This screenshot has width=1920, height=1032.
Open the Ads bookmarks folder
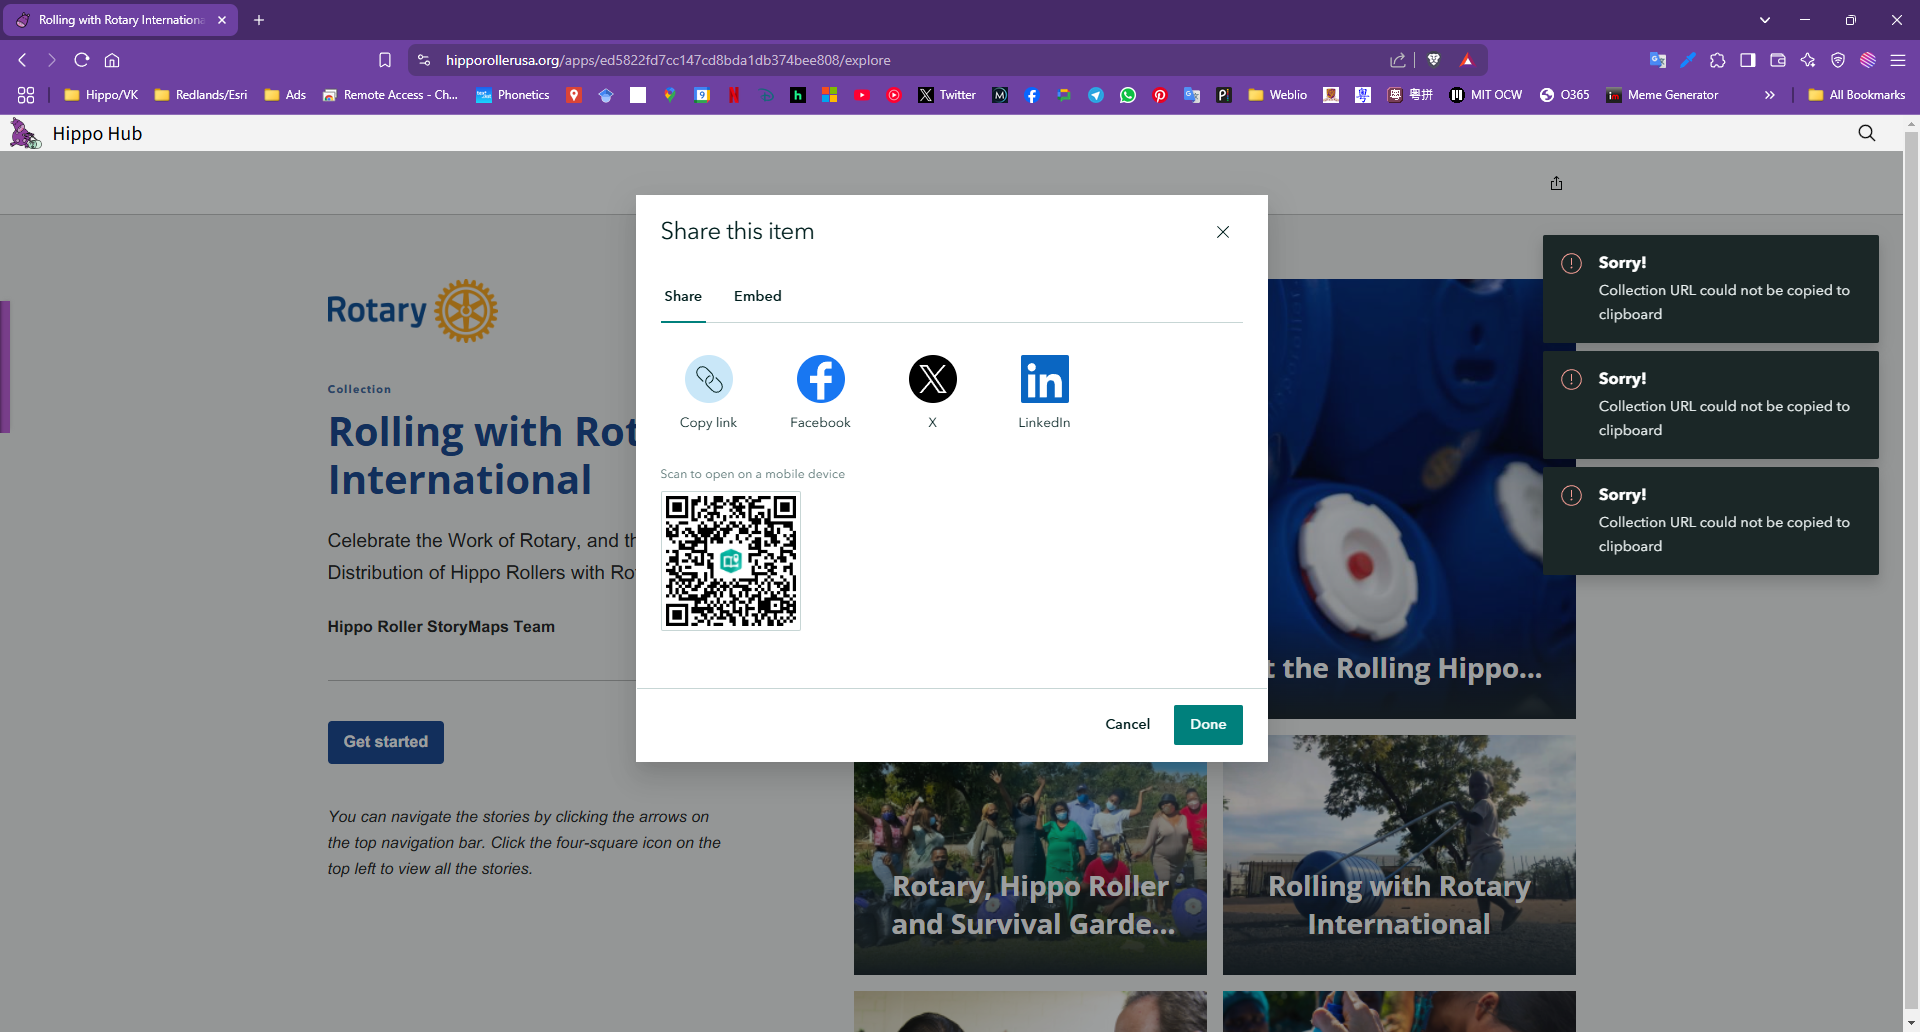(285, 95)
